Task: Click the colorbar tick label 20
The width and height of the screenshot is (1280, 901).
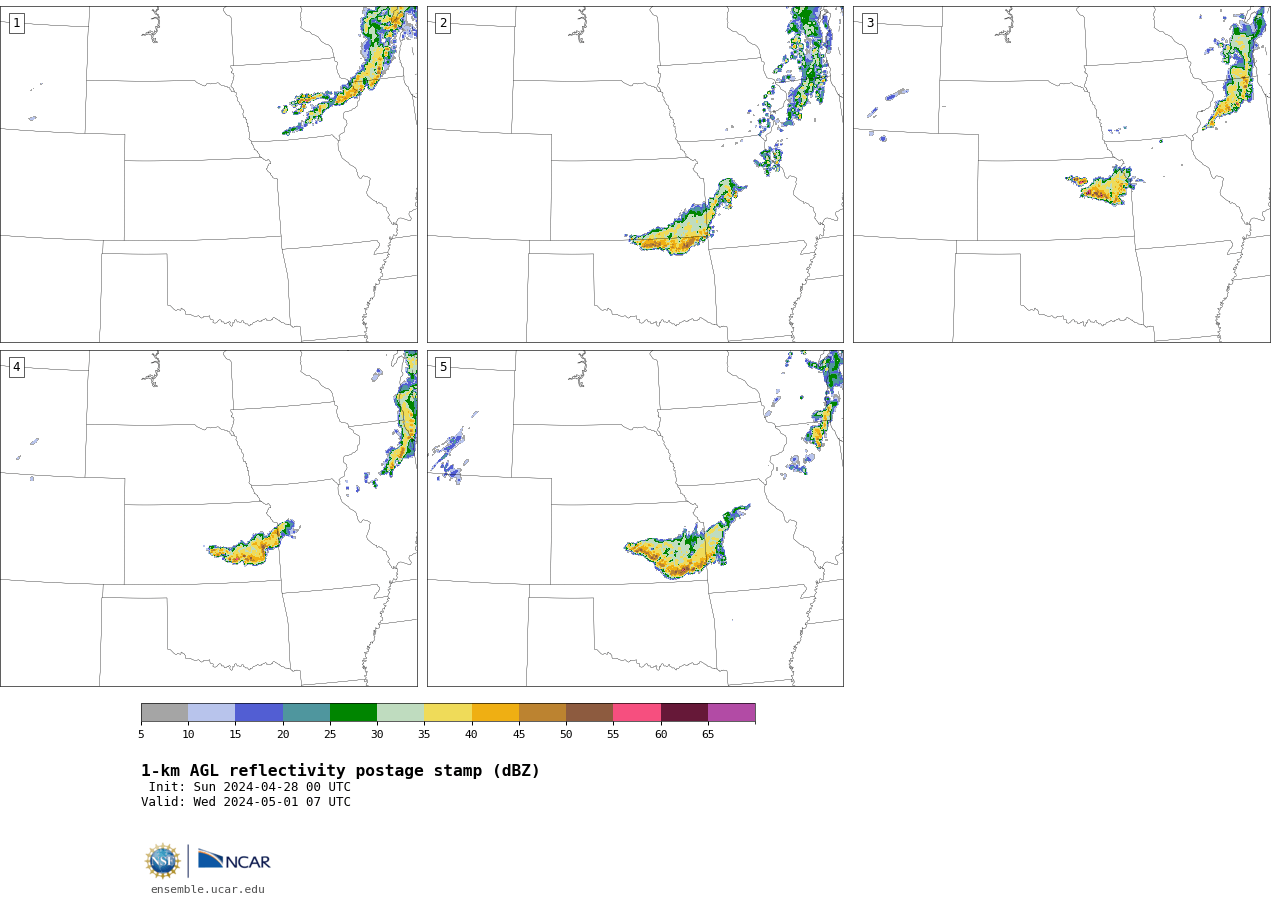Action: 283,735
